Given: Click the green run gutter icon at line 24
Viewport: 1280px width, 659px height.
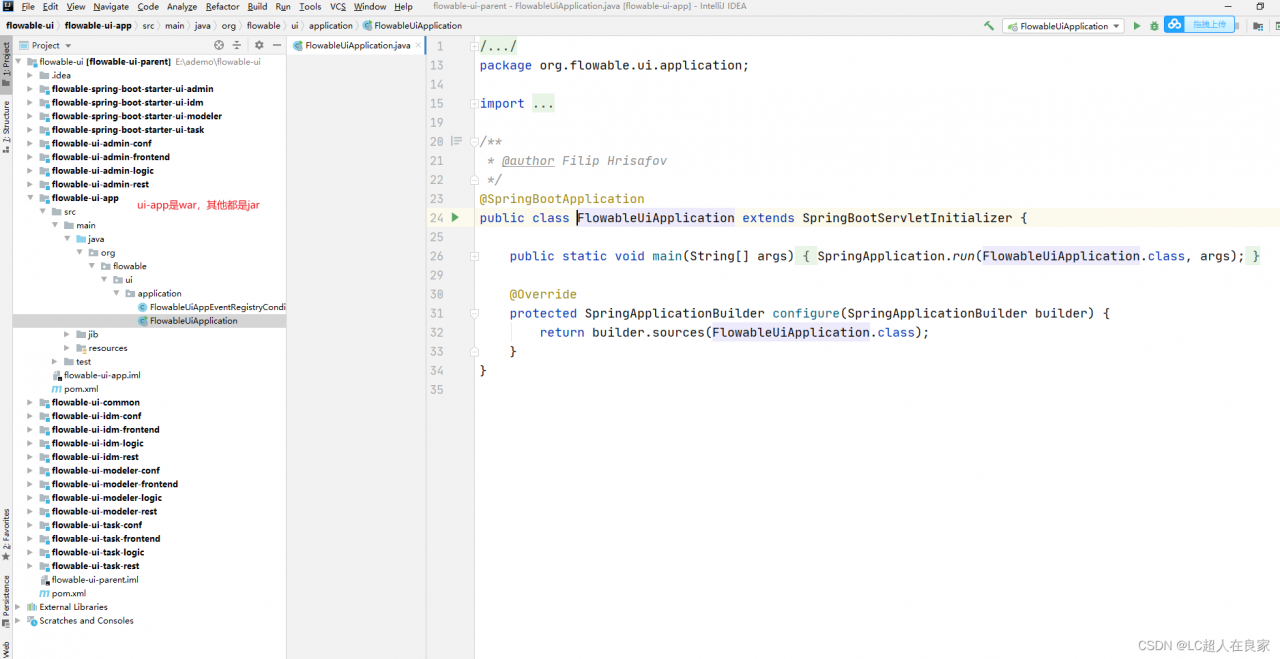Looking at the screenshot, I should pos(455,217).
